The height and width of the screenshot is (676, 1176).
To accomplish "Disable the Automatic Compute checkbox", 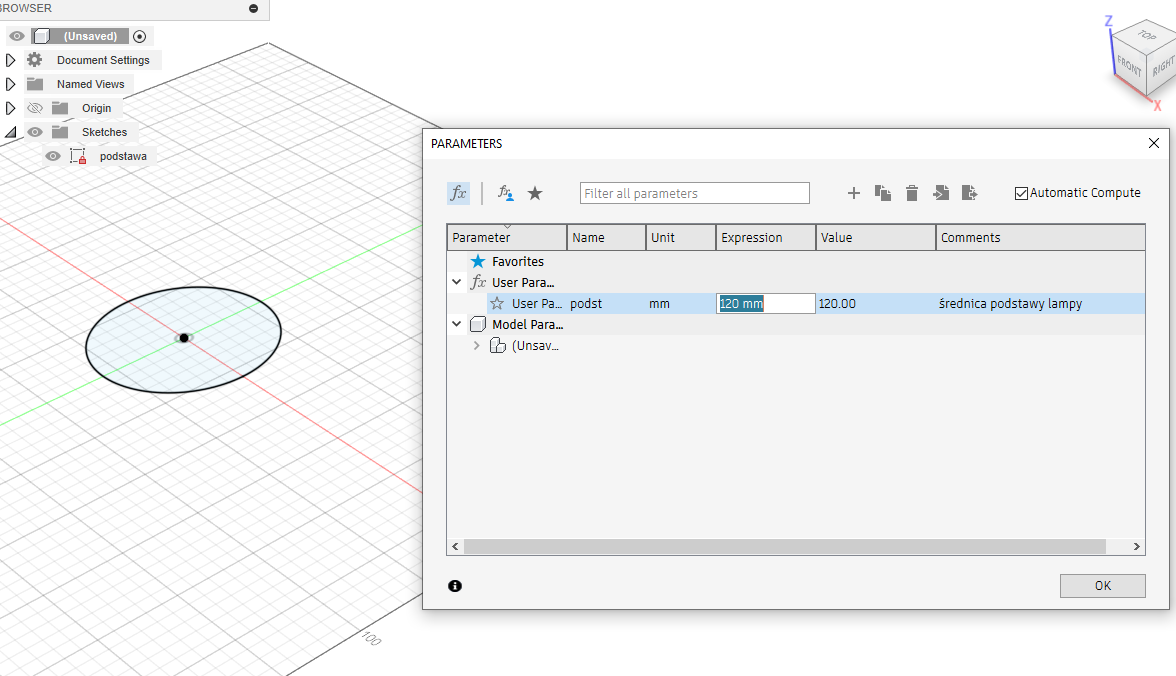I will (x=1021, y=194).
